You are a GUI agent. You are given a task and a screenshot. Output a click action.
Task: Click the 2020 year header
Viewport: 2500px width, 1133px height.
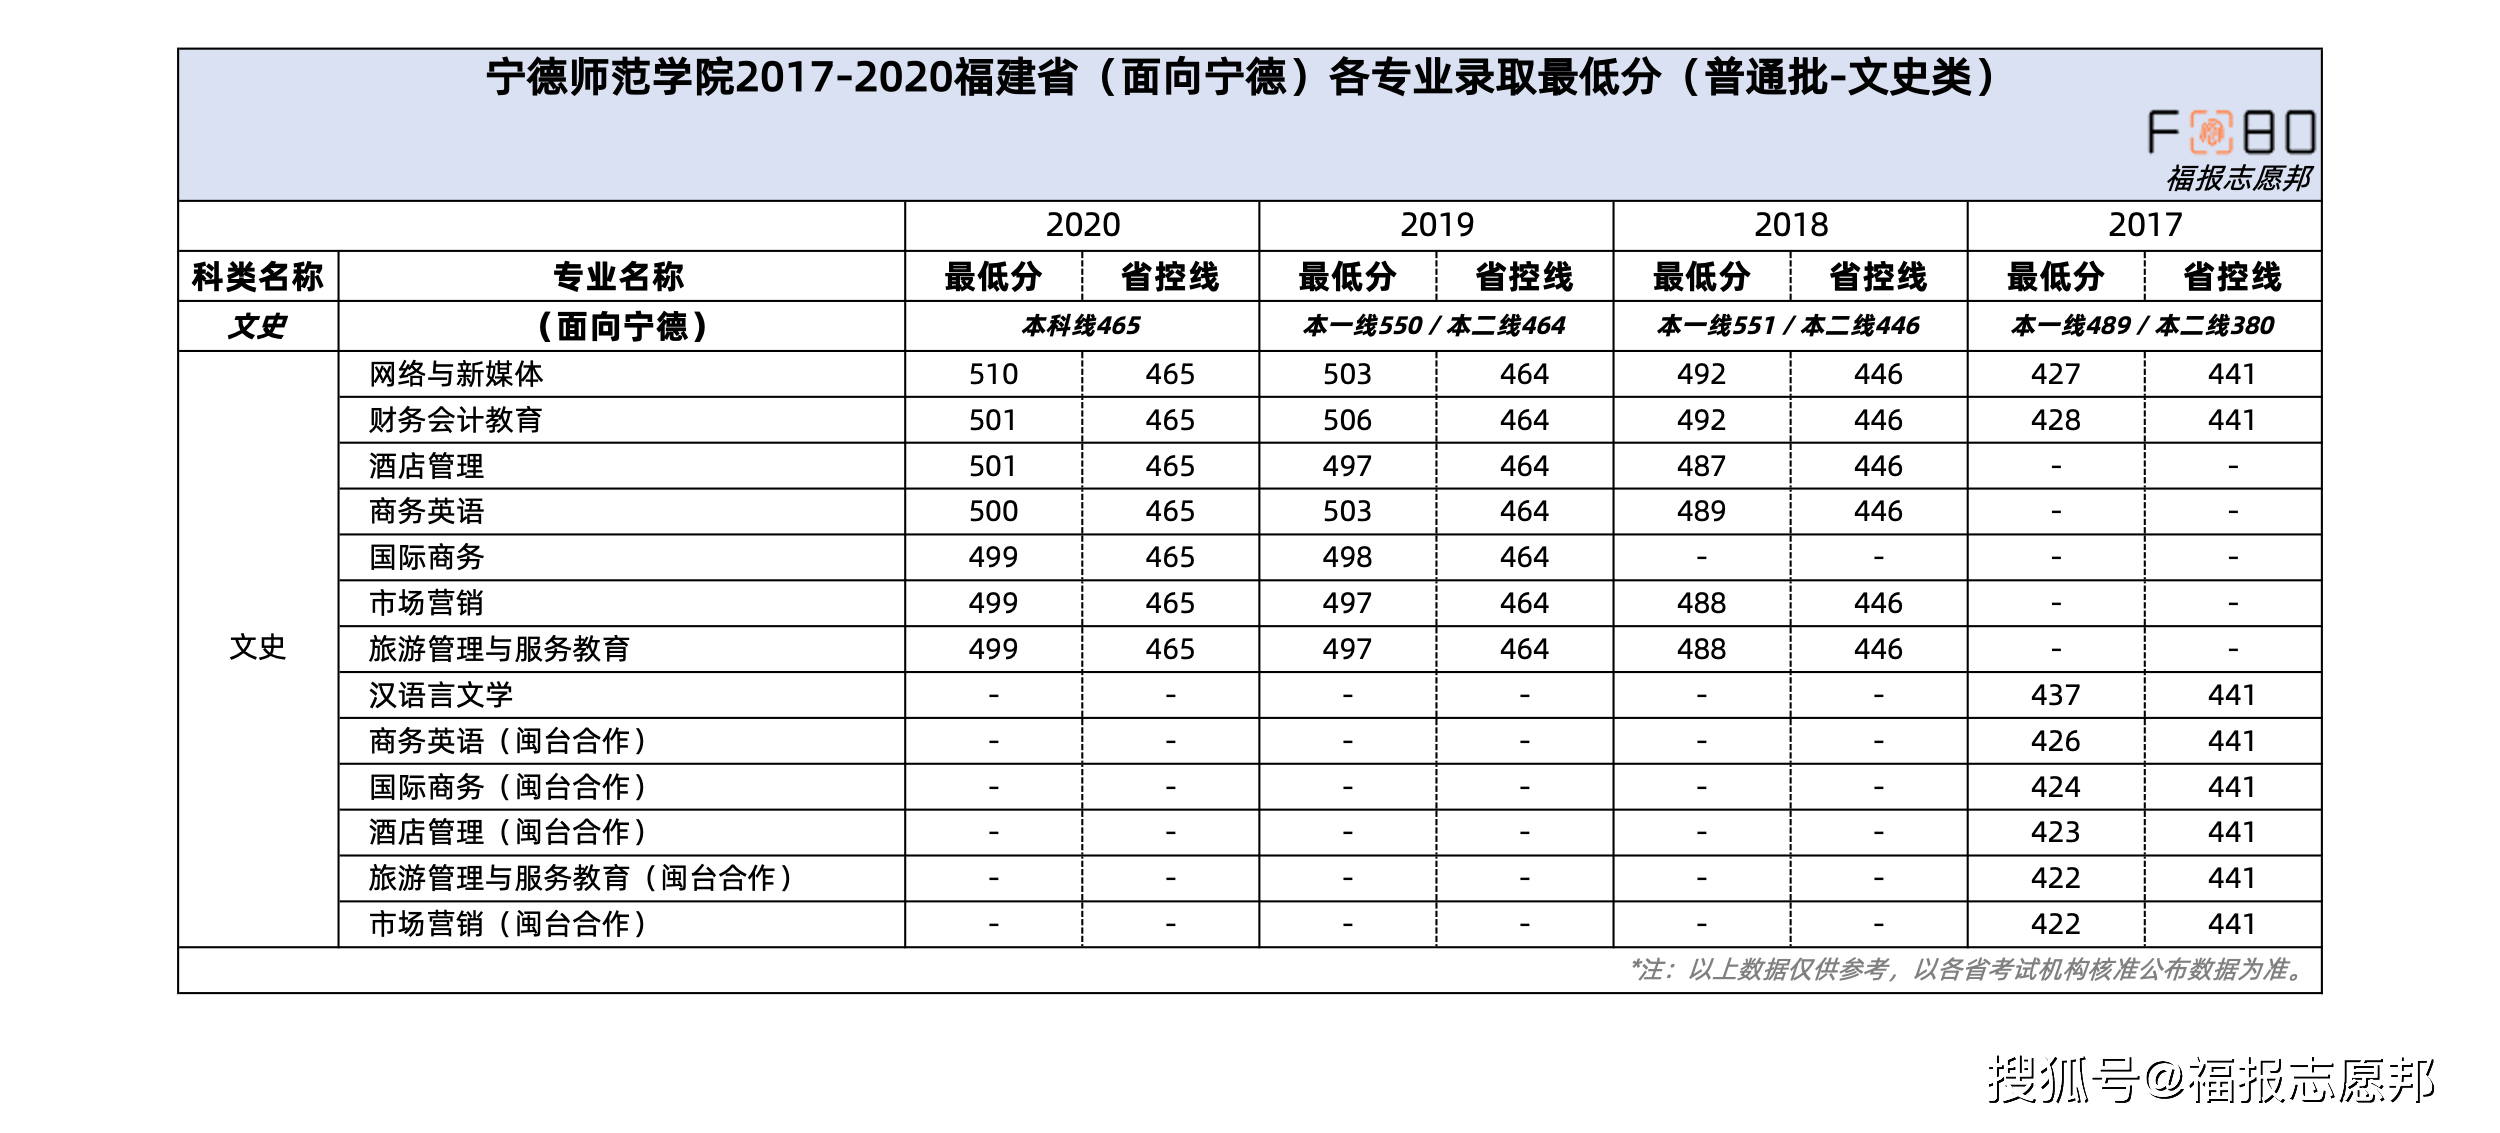click(1082, 225)
